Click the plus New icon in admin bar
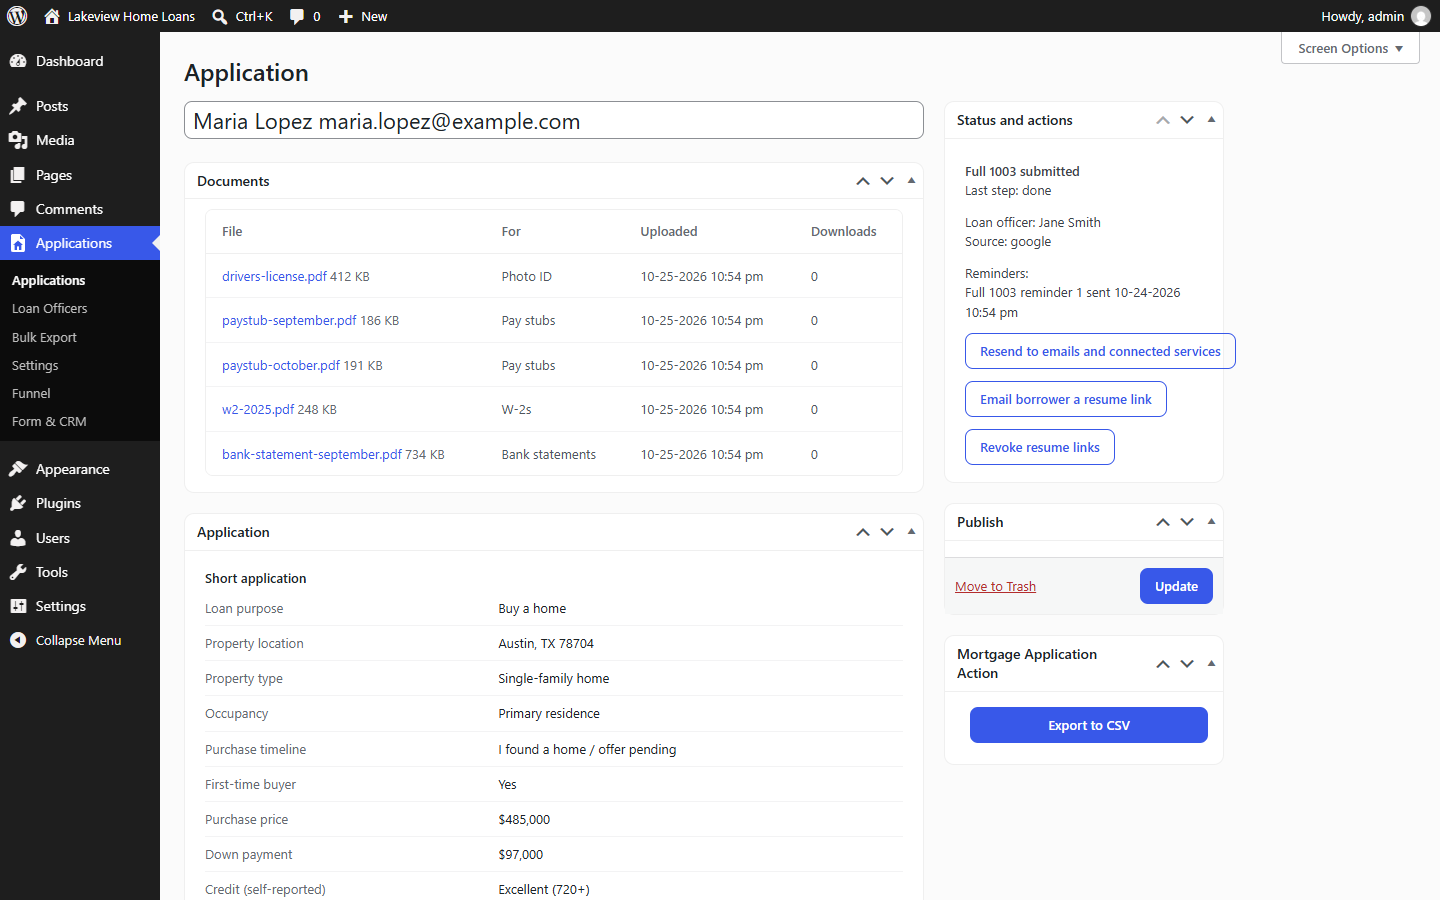 [346, 16]
